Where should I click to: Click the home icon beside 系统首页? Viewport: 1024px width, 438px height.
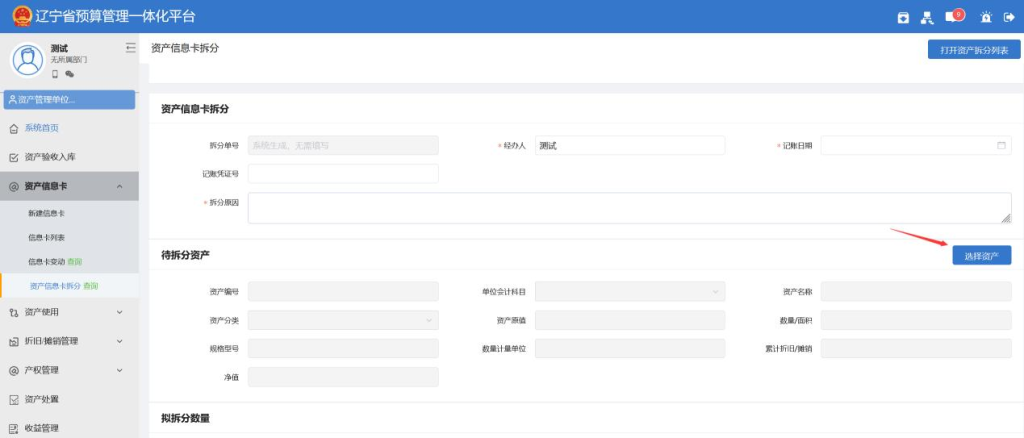pos(14,129)
